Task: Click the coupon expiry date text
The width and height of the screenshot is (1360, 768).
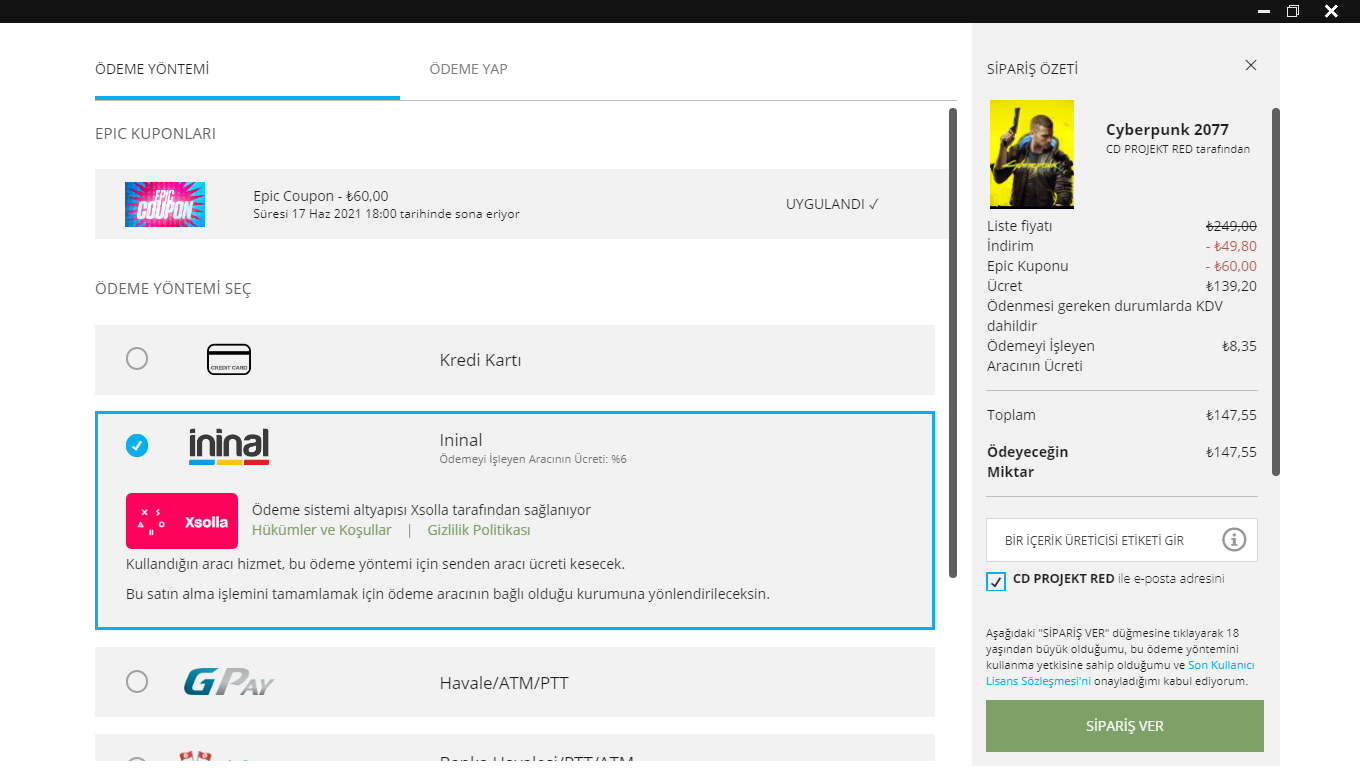Action: coord(387,214)
